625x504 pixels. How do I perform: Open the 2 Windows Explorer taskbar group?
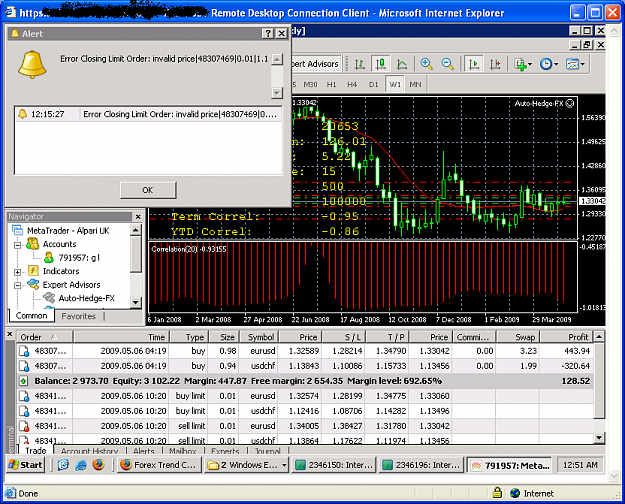[247, 465]
